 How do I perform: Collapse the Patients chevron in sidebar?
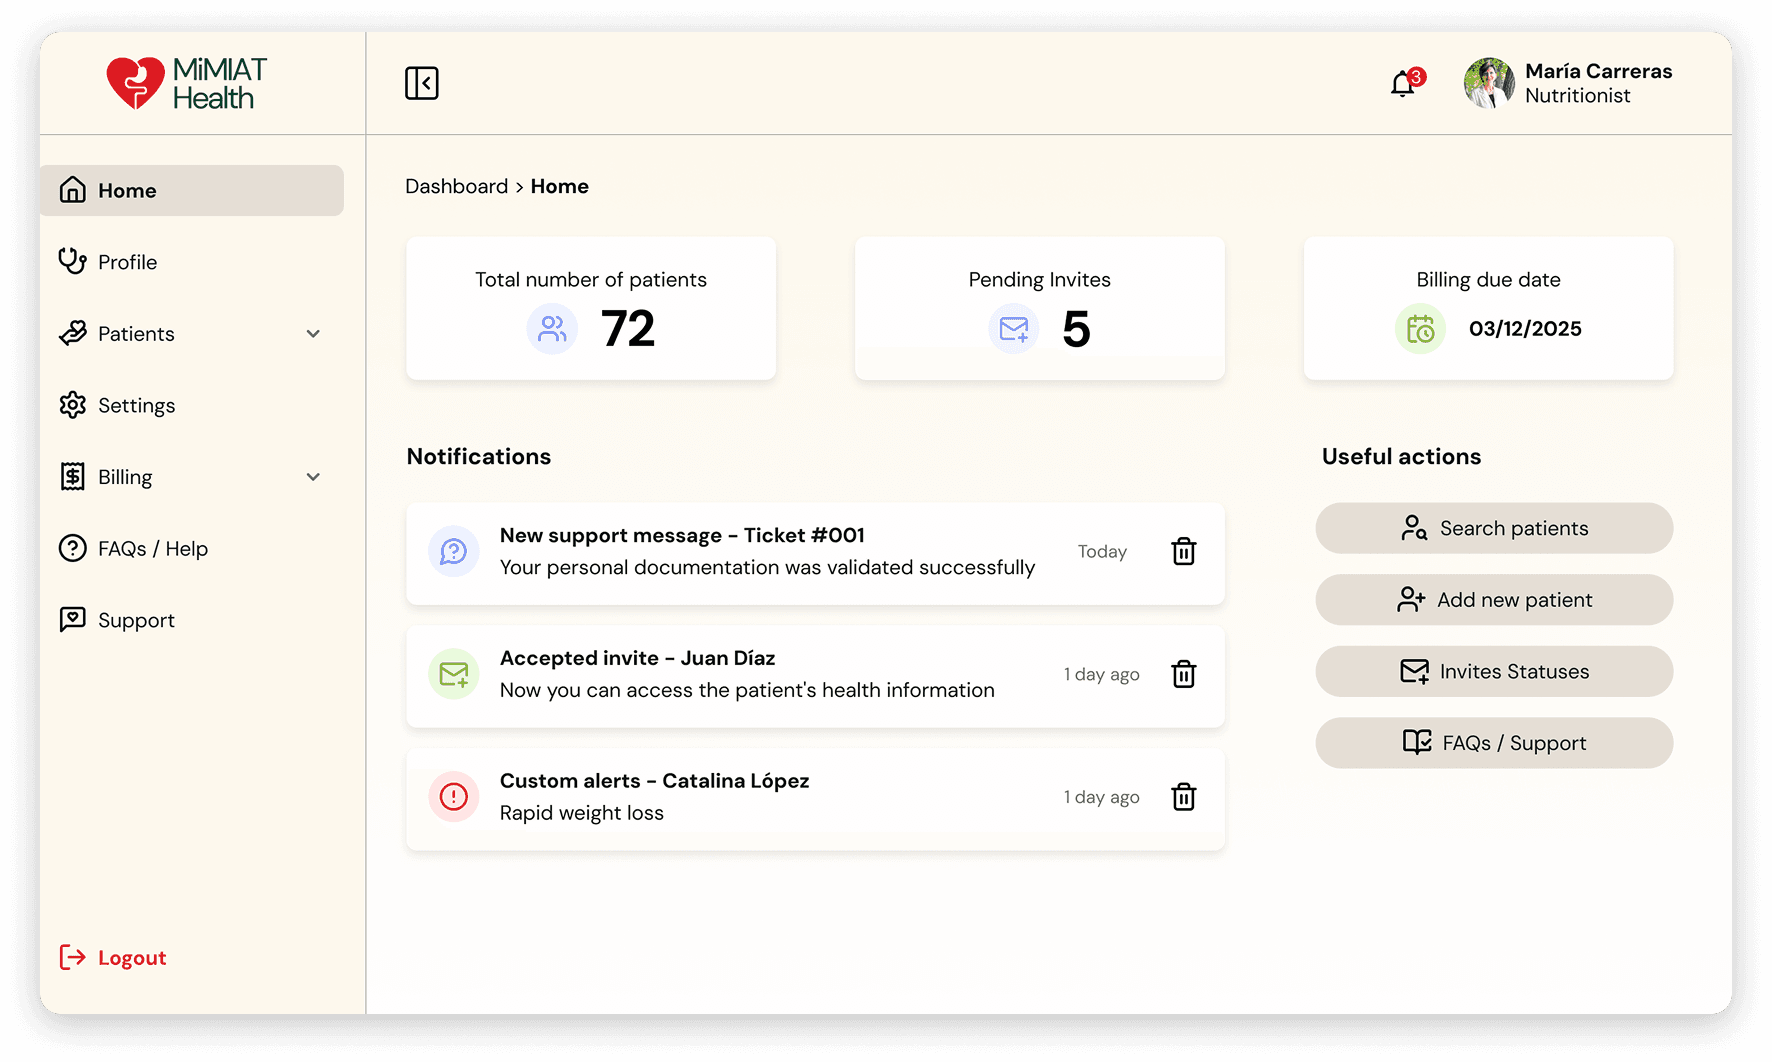click(314, 333)
